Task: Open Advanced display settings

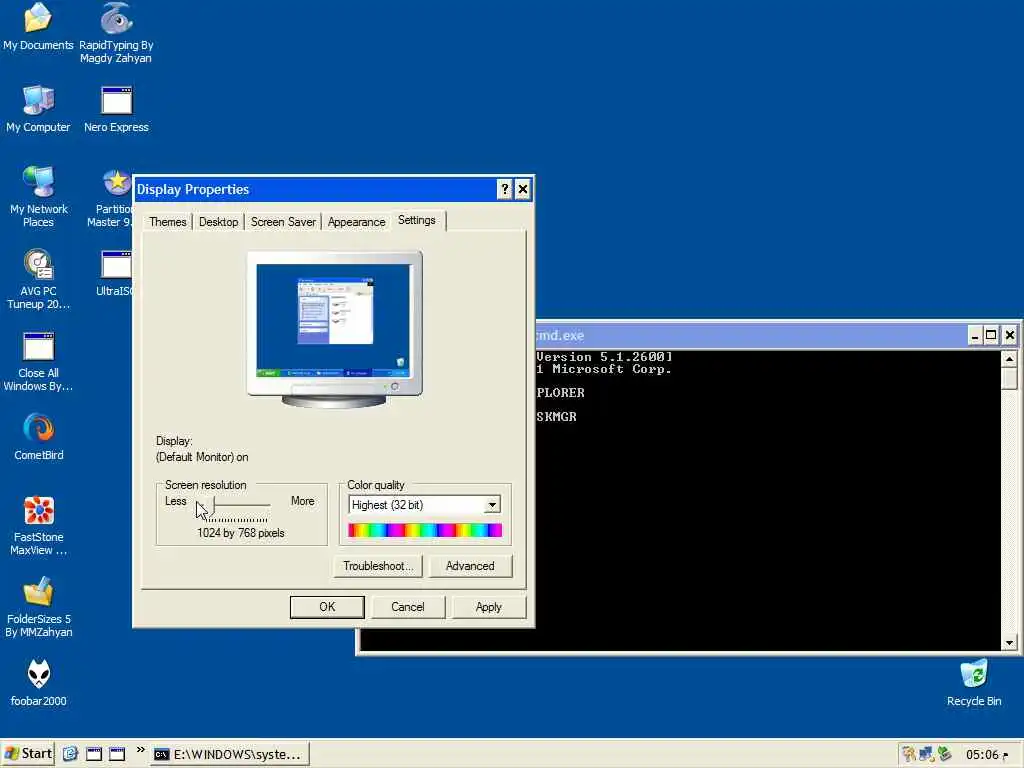Action: click(470, 566)
